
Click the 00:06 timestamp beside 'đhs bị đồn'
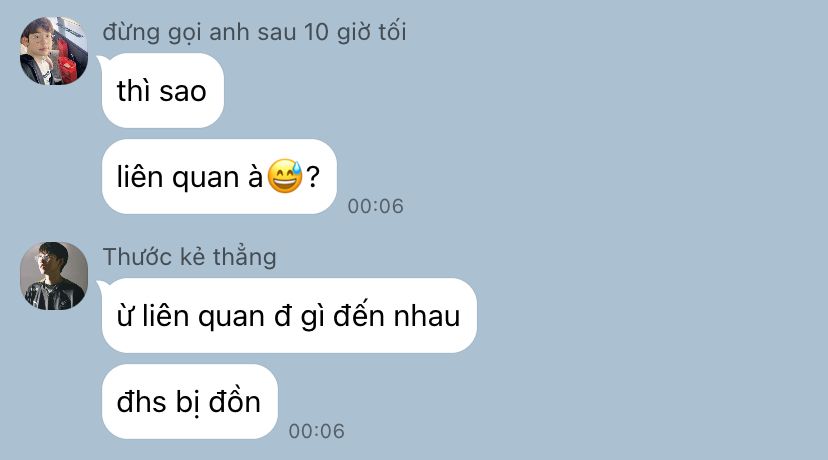pos(316,431)
